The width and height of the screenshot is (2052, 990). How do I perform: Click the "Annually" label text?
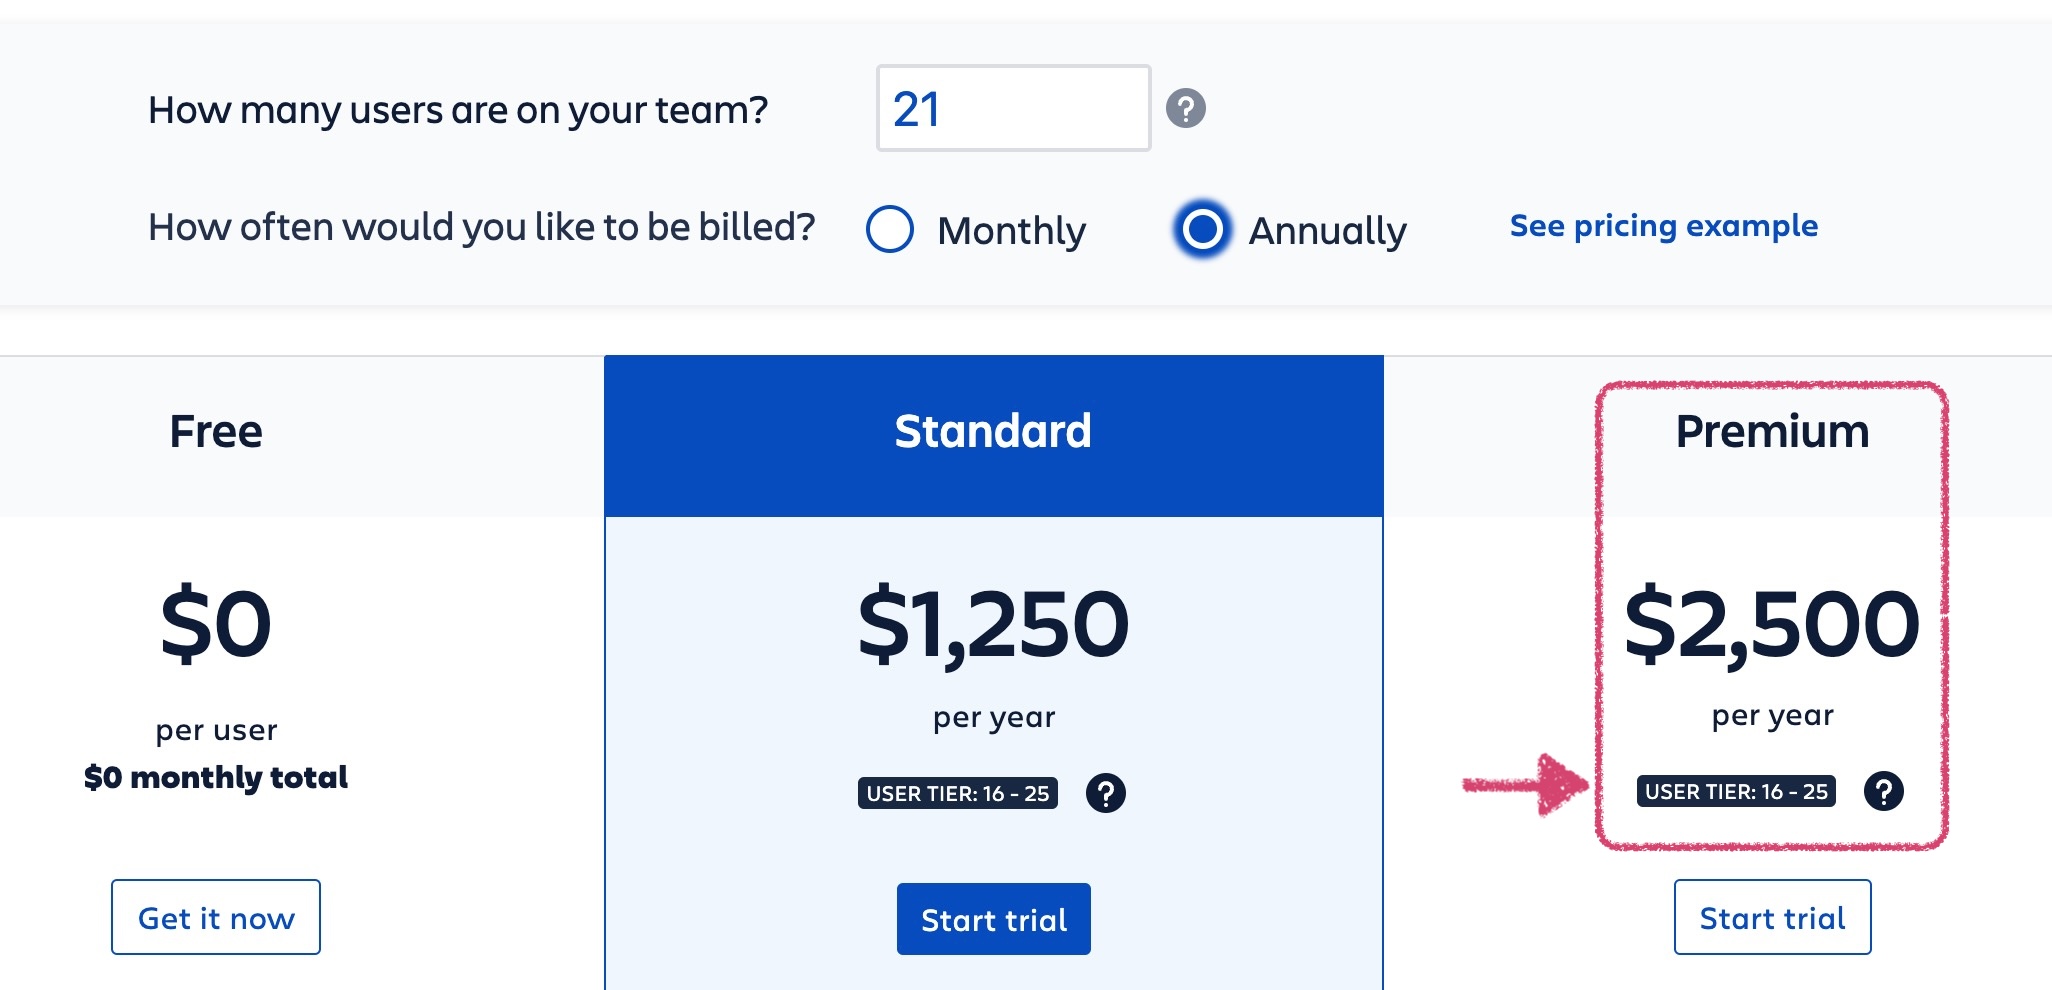click(1327, 231)
